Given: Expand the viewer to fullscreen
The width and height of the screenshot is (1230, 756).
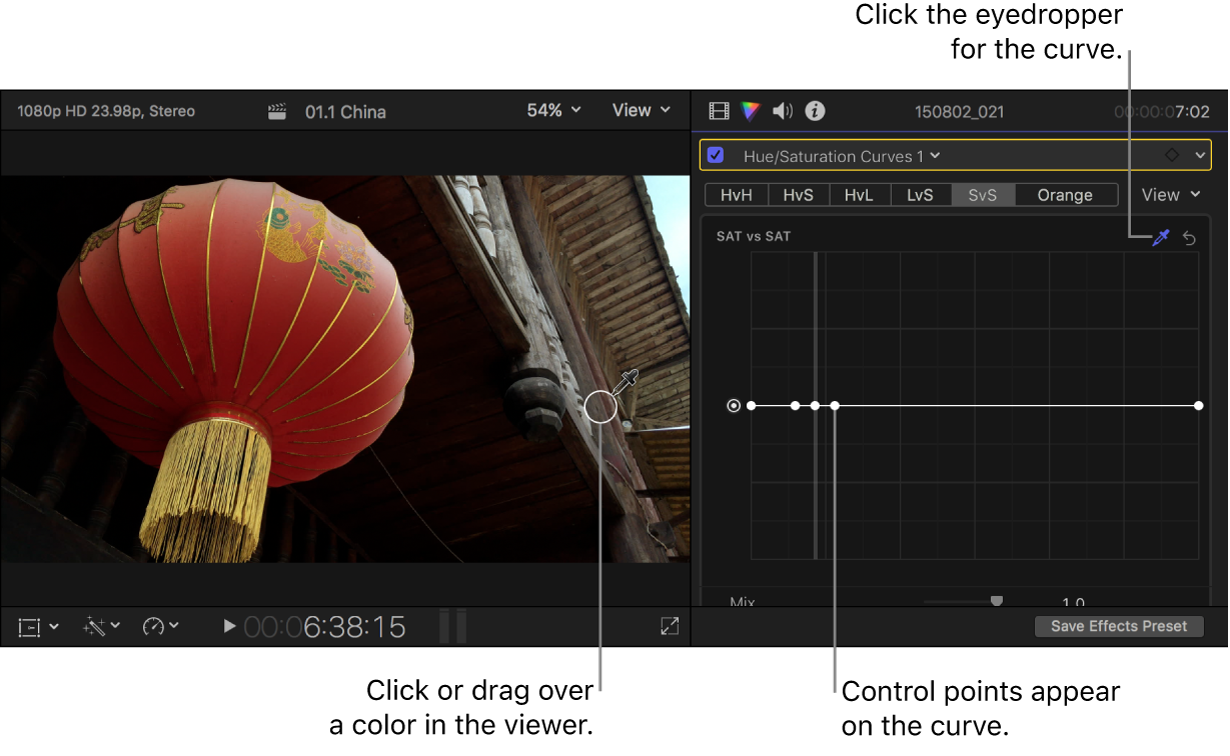Looking at the screenshot, I should point(670,626).
